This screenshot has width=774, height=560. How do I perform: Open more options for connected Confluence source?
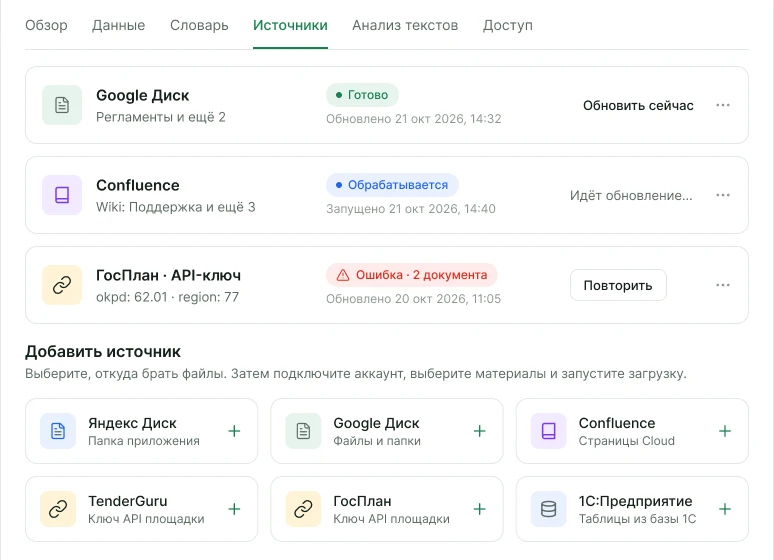click(x=723, y=195)
